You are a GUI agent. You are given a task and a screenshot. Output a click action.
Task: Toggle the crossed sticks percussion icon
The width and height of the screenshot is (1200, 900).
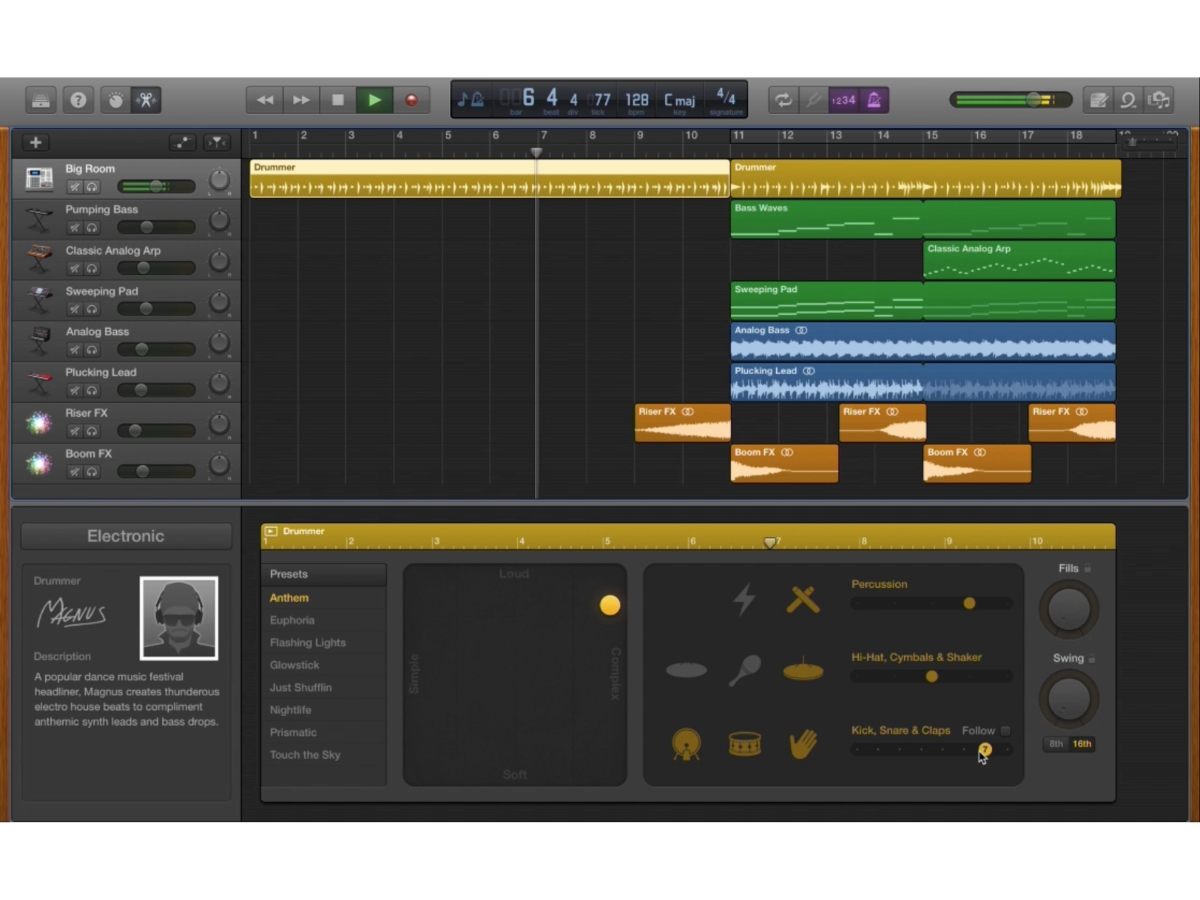(803, 599)
